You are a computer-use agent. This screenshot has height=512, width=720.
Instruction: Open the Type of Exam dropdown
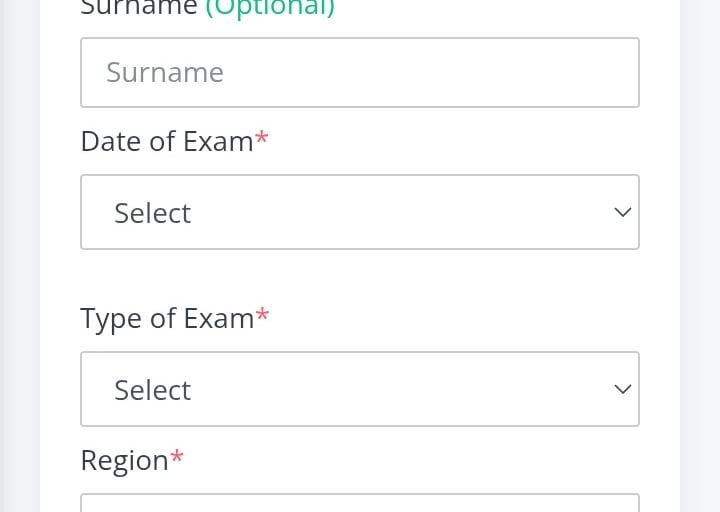[x=360, y=389]
